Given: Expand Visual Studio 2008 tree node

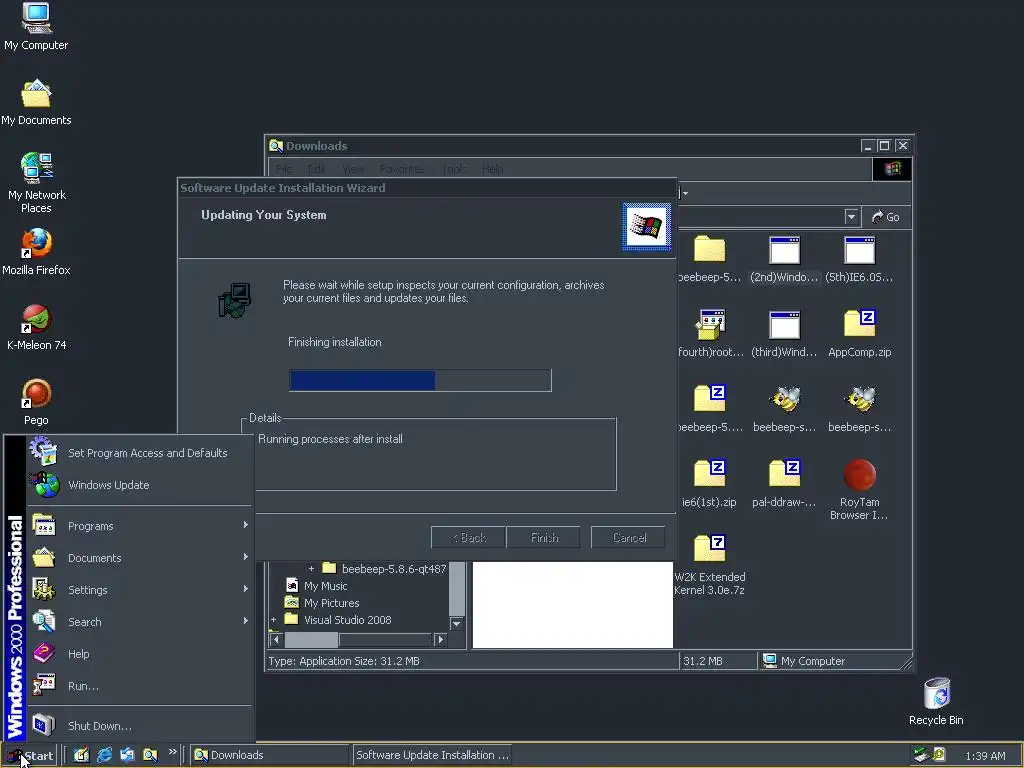Looking at the screenshot, I should click(274, 620).
